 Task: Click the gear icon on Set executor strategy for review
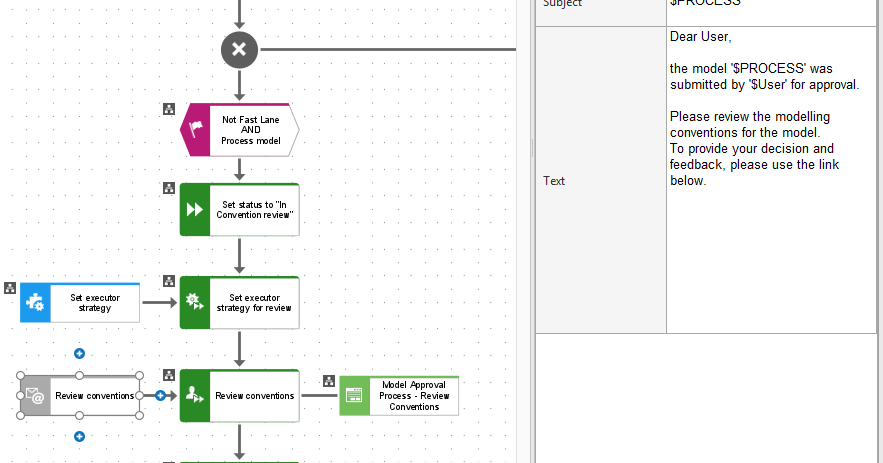[195, 302]
